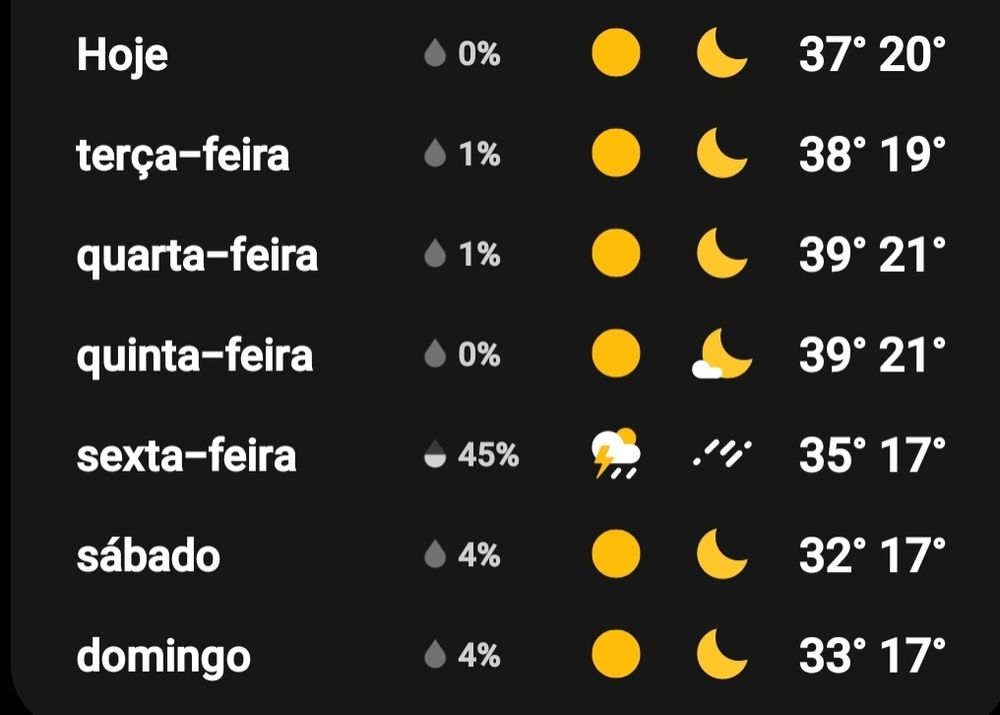Click the 32° 17° temperatures for sábado
This screenshot has height=715, width=1000.
[x=872, y=555]
